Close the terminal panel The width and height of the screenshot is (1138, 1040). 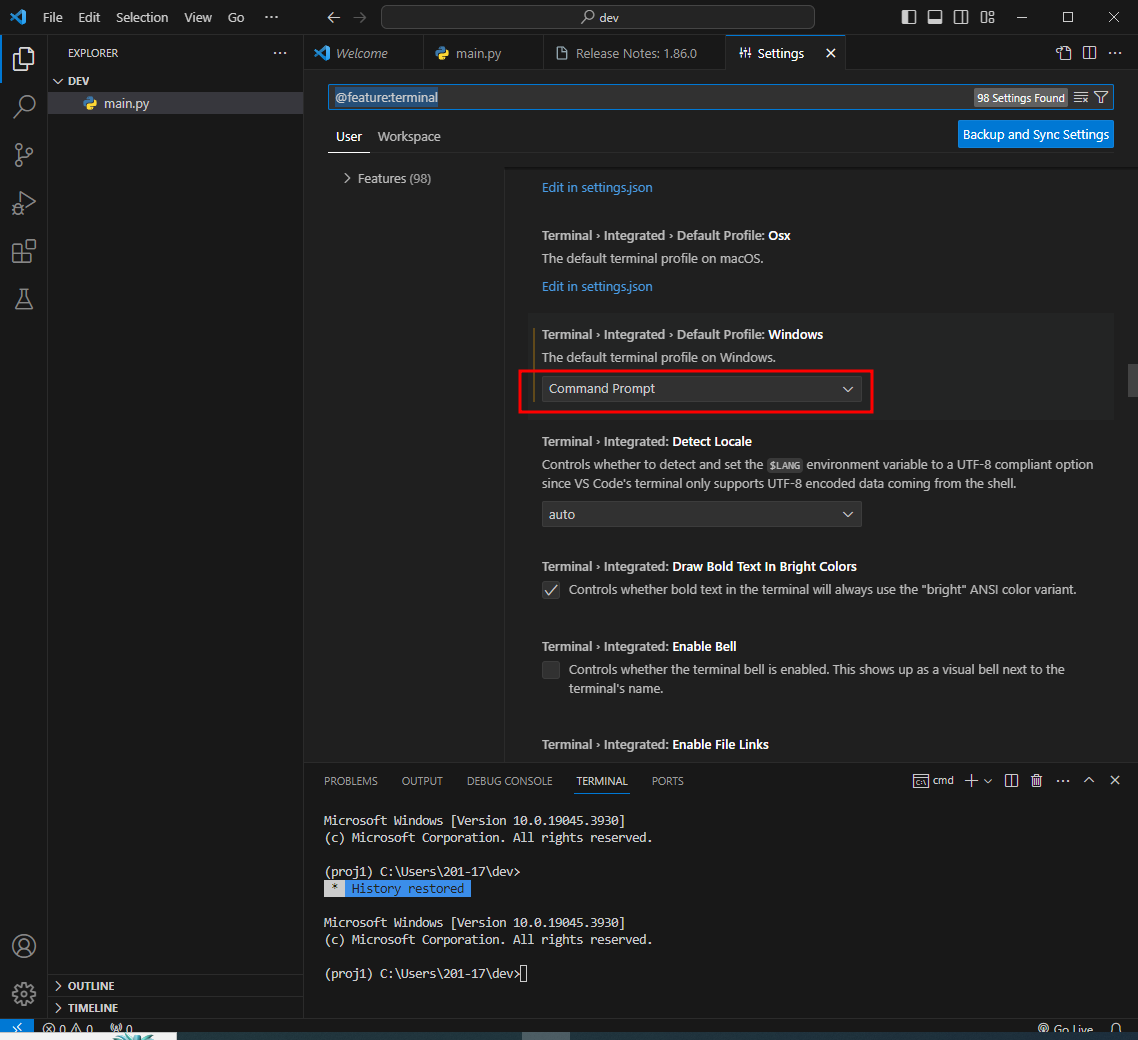tap(1115, 780)
